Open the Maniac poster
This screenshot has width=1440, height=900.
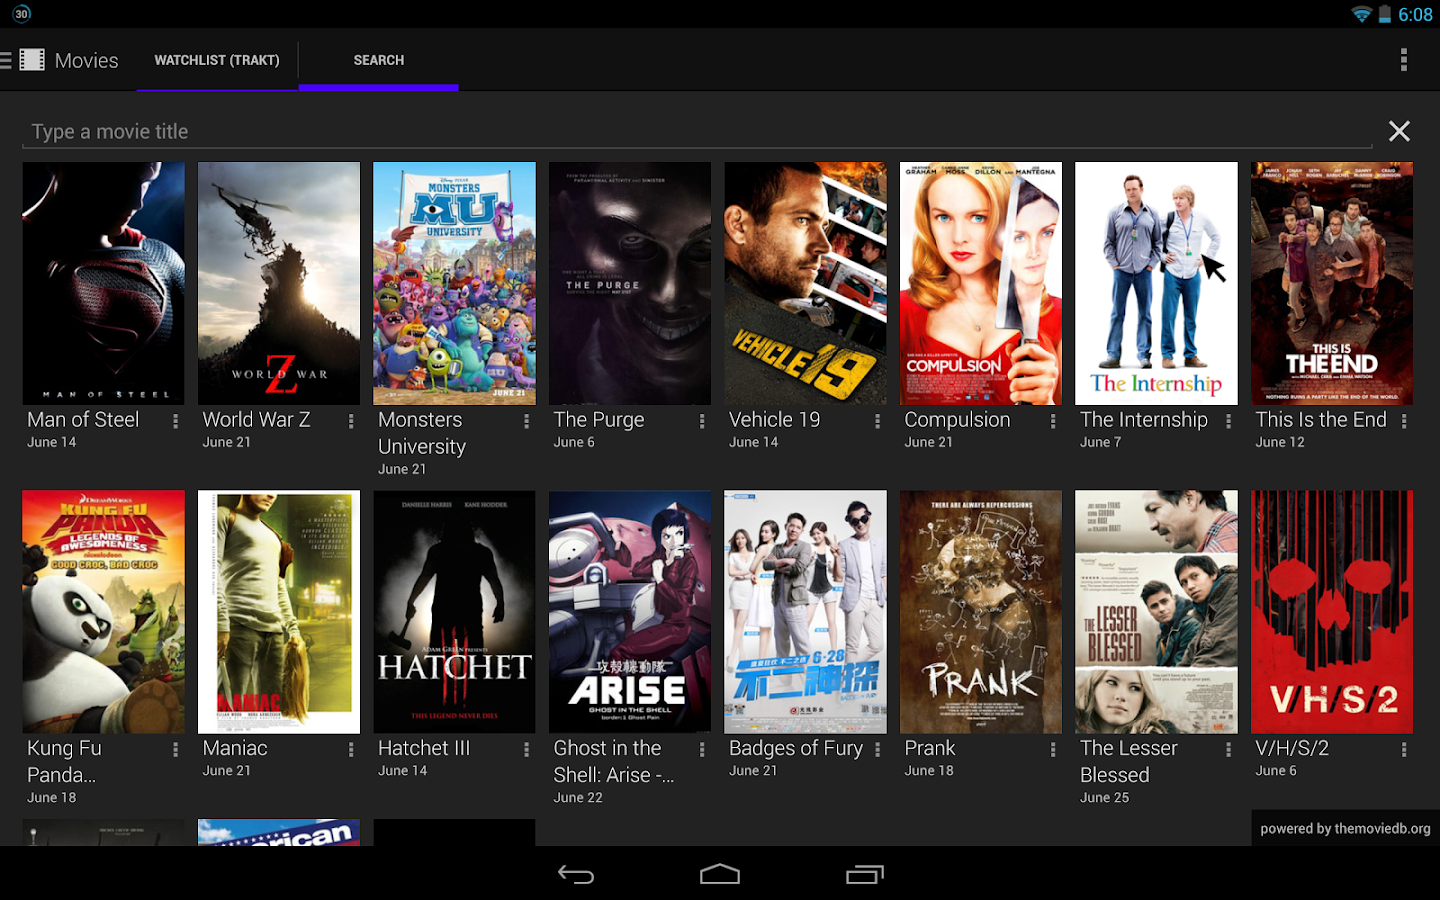[x=279, y=611]
